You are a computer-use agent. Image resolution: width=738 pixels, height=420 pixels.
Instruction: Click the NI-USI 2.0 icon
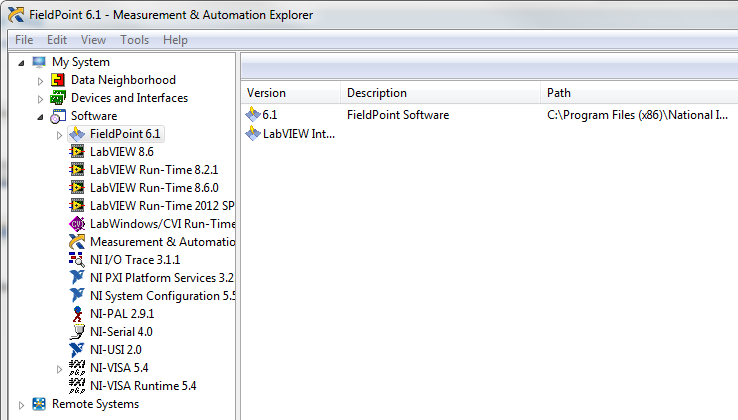click(77, 349)
